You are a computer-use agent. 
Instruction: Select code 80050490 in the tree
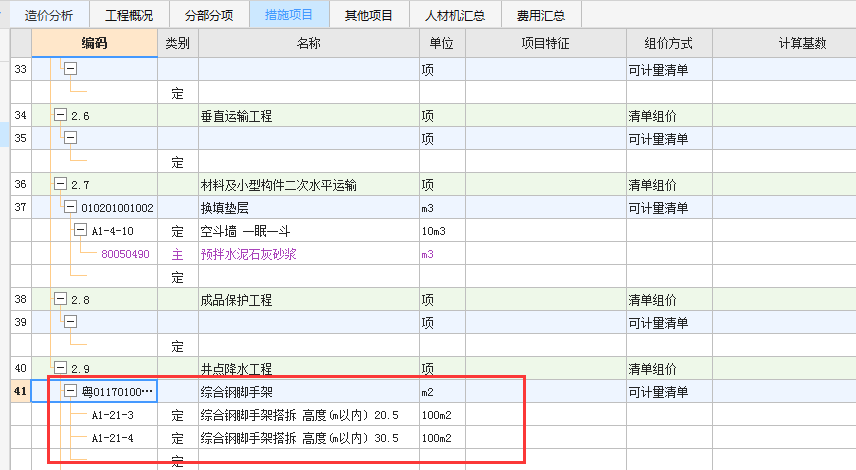125,254
